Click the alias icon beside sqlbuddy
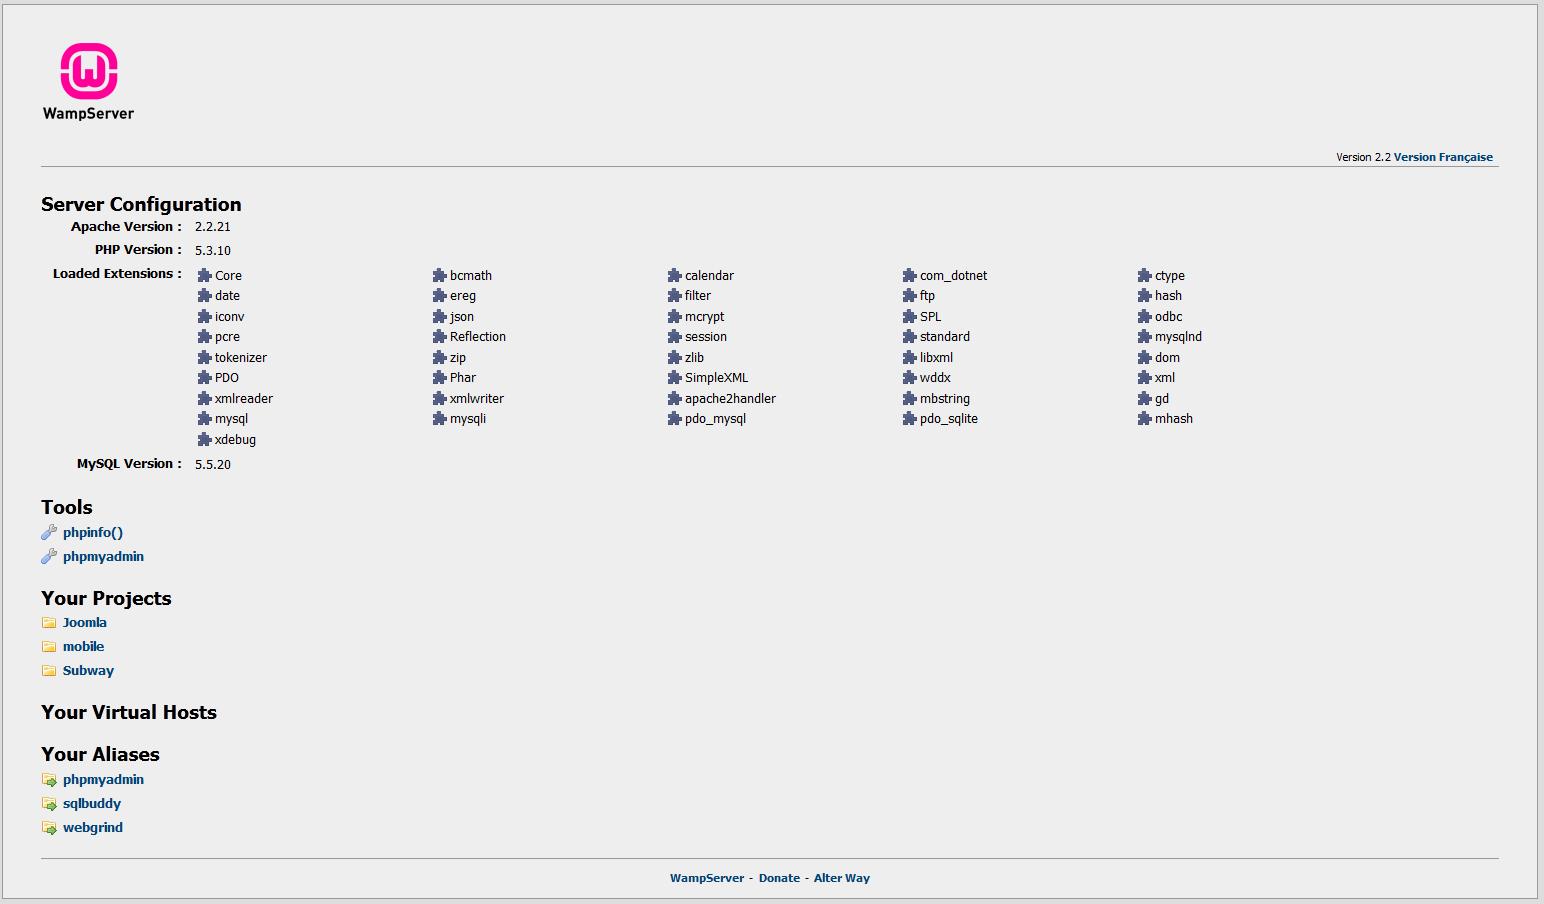 [49, 803]
